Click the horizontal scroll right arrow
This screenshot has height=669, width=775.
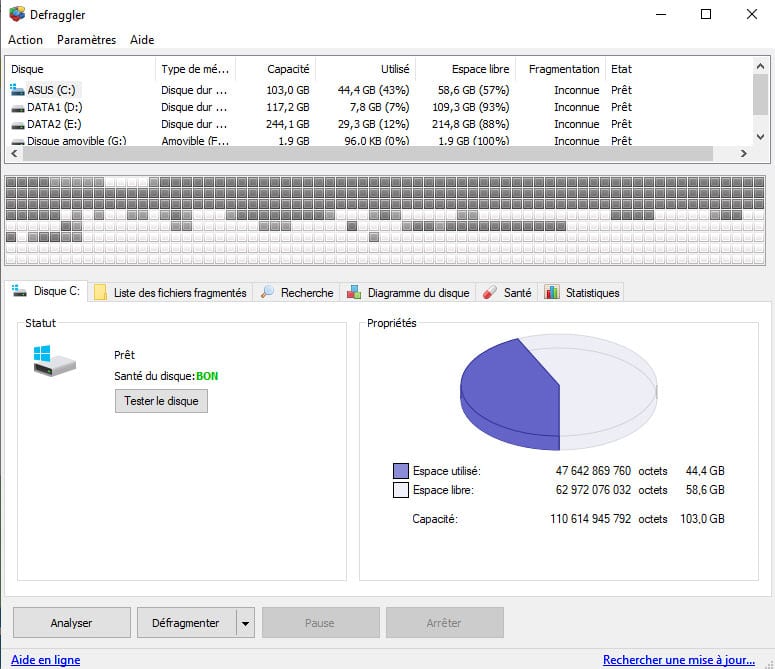pyautogui.click(x=743, y=154)
